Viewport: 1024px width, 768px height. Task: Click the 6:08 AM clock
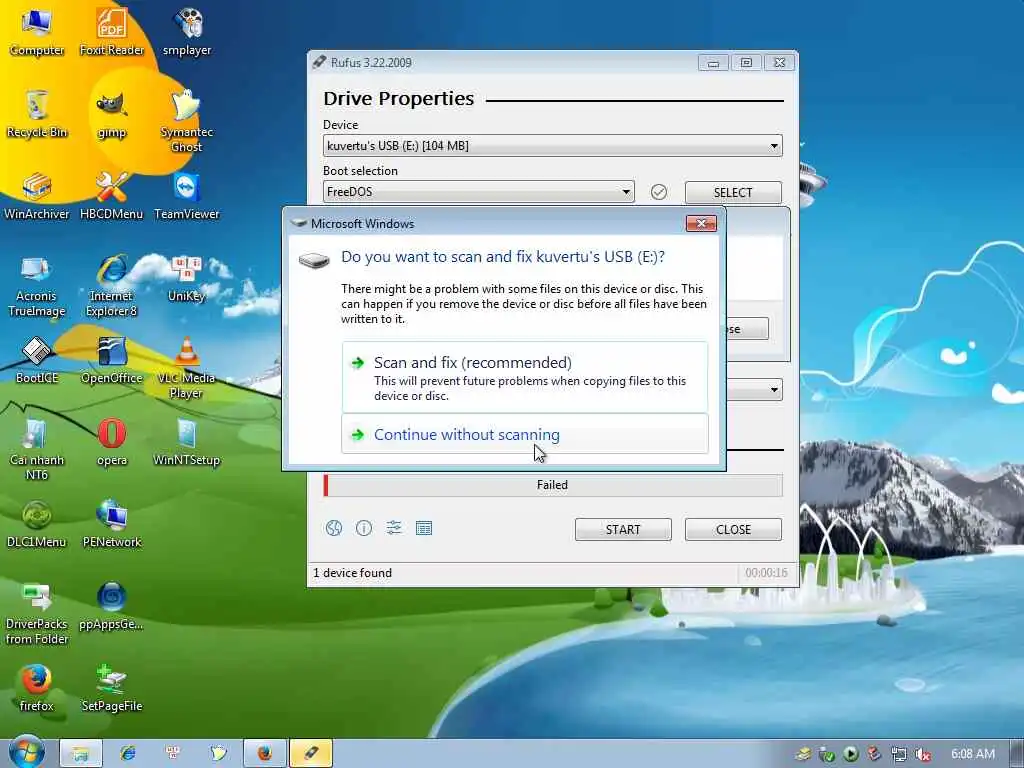click(973, 754)
